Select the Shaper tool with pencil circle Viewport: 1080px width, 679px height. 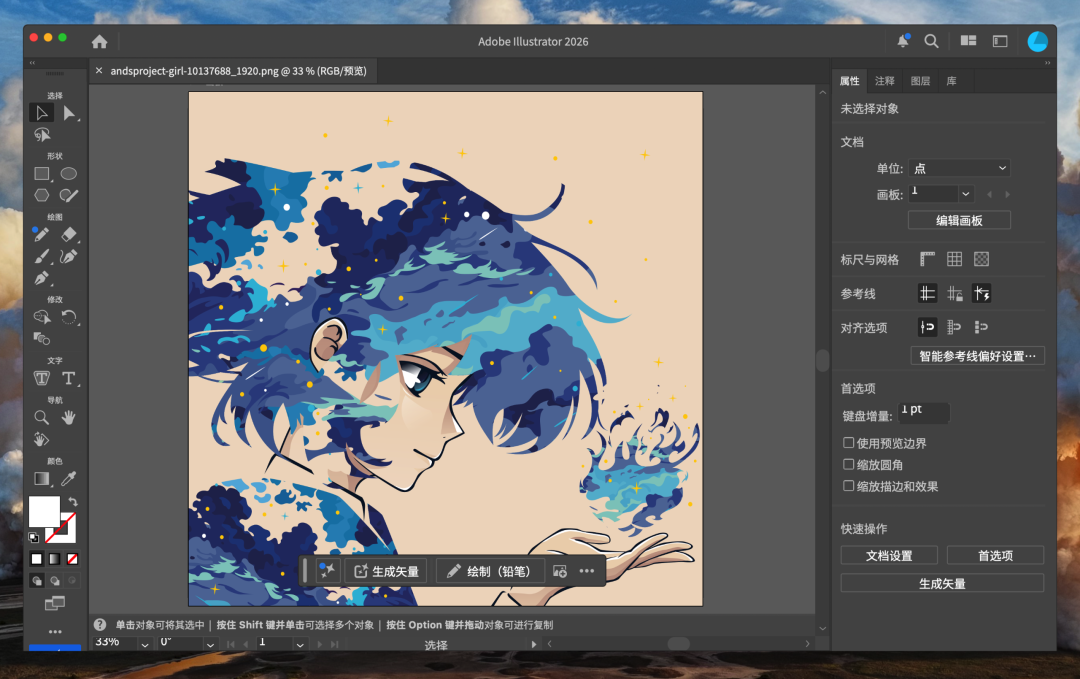68,196
